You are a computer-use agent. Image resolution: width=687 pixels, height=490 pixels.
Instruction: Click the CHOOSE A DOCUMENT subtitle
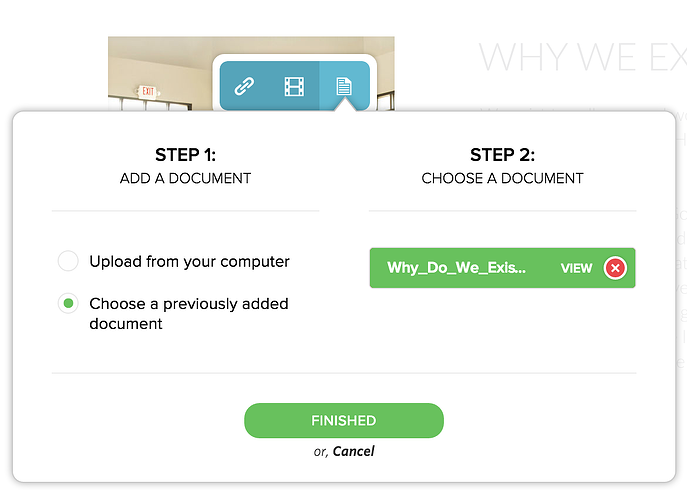(503, 178)
